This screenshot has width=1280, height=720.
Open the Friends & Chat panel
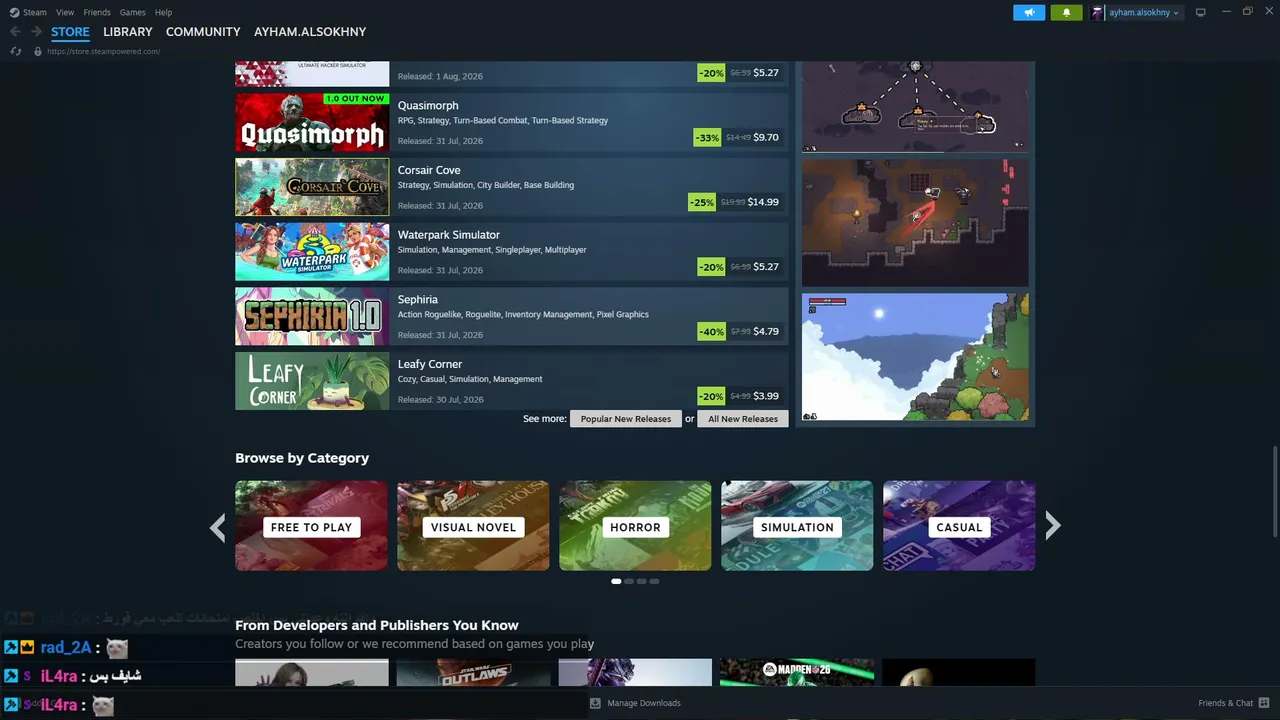click(x=1234, y=703)
